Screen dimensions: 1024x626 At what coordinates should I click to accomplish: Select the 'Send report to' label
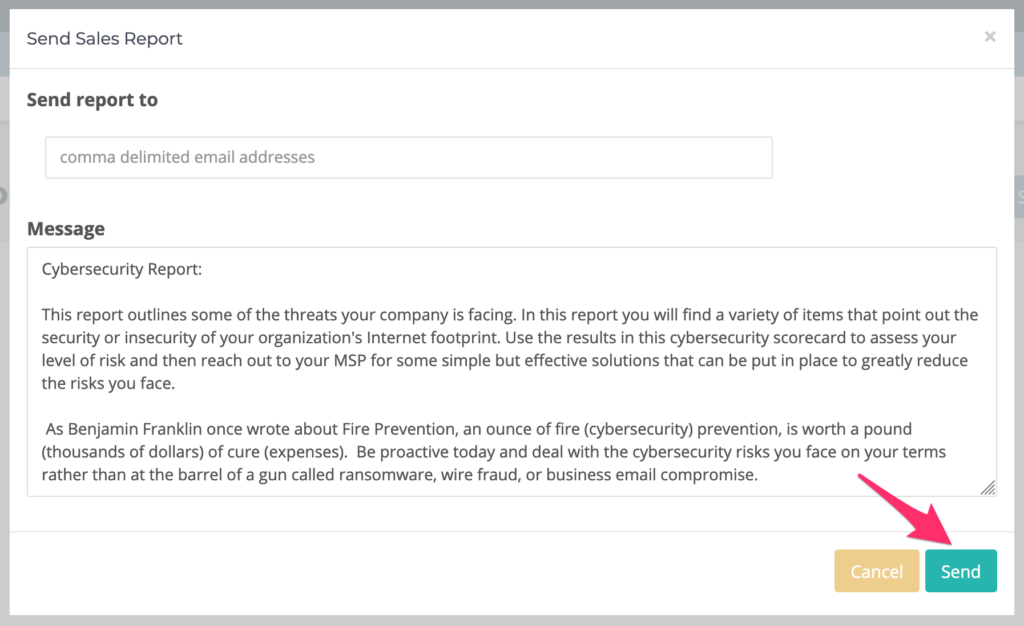point(92,100)
